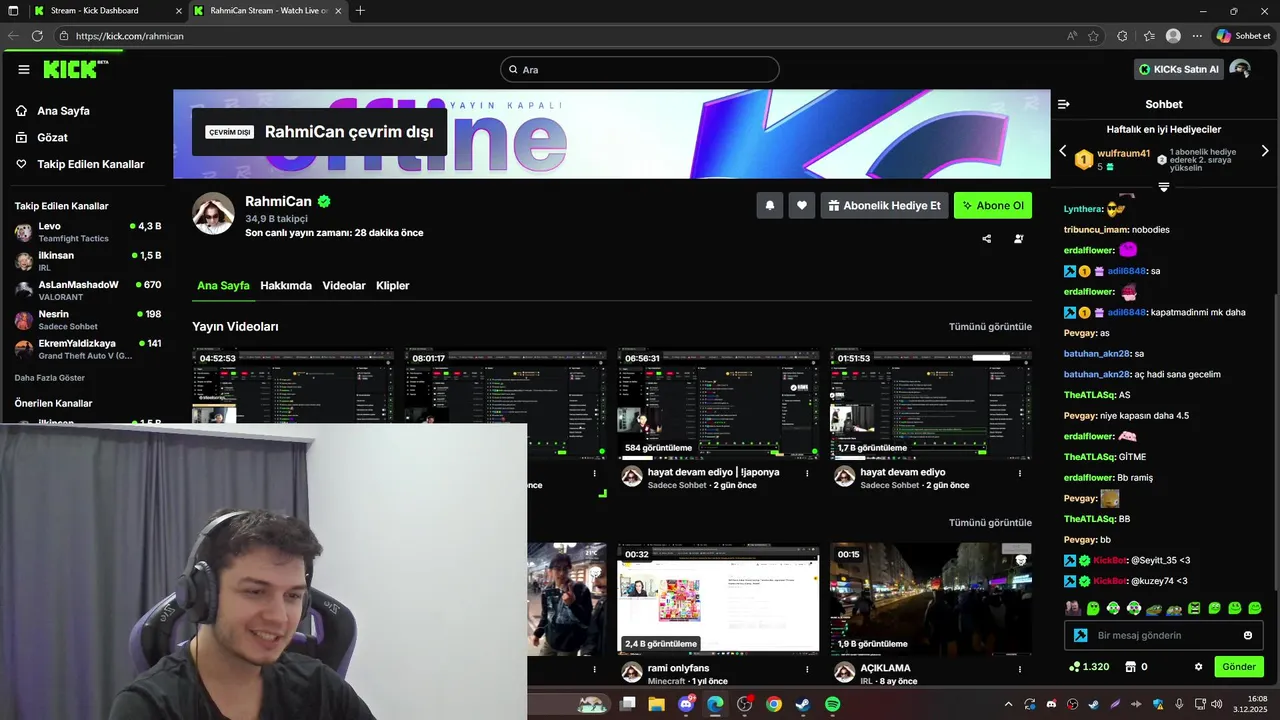Open the gift shop icon showing 0

(x=1136, y=667)
